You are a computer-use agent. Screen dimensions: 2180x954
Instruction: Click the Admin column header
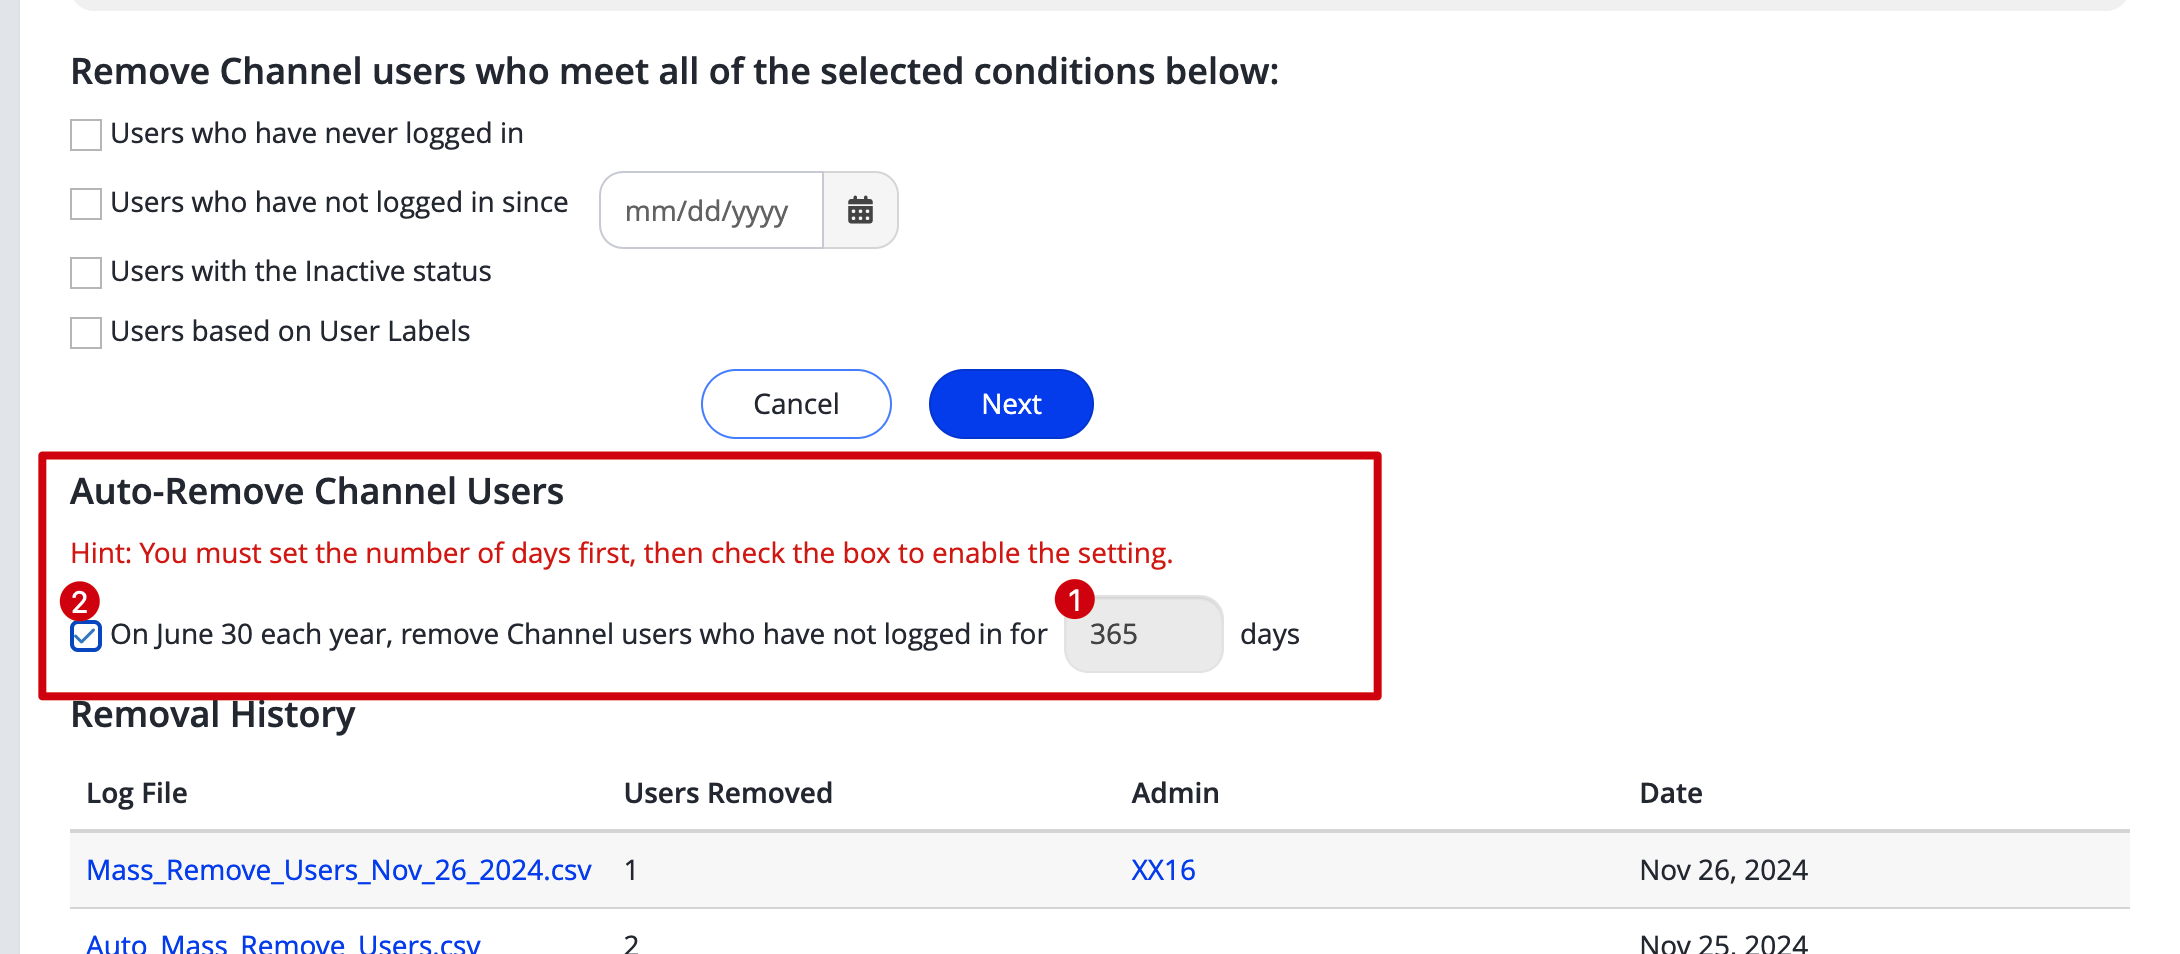pos(1175,793)
